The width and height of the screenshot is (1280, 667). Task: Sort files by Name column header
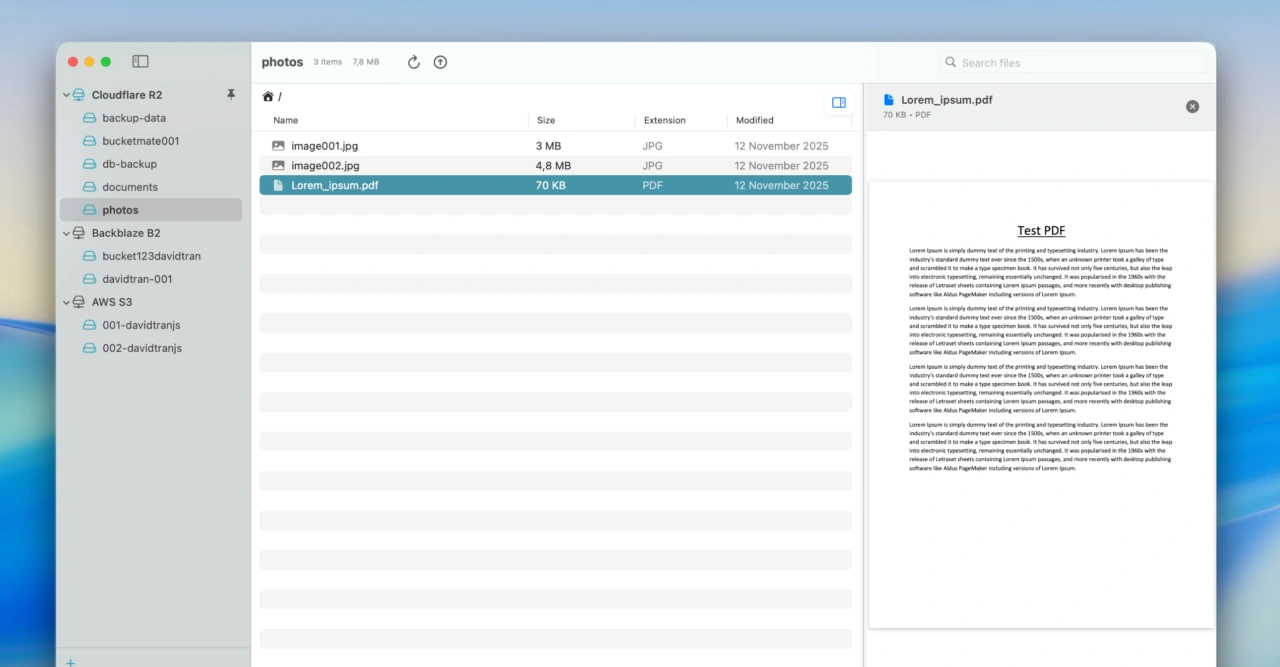pos(286,120)
